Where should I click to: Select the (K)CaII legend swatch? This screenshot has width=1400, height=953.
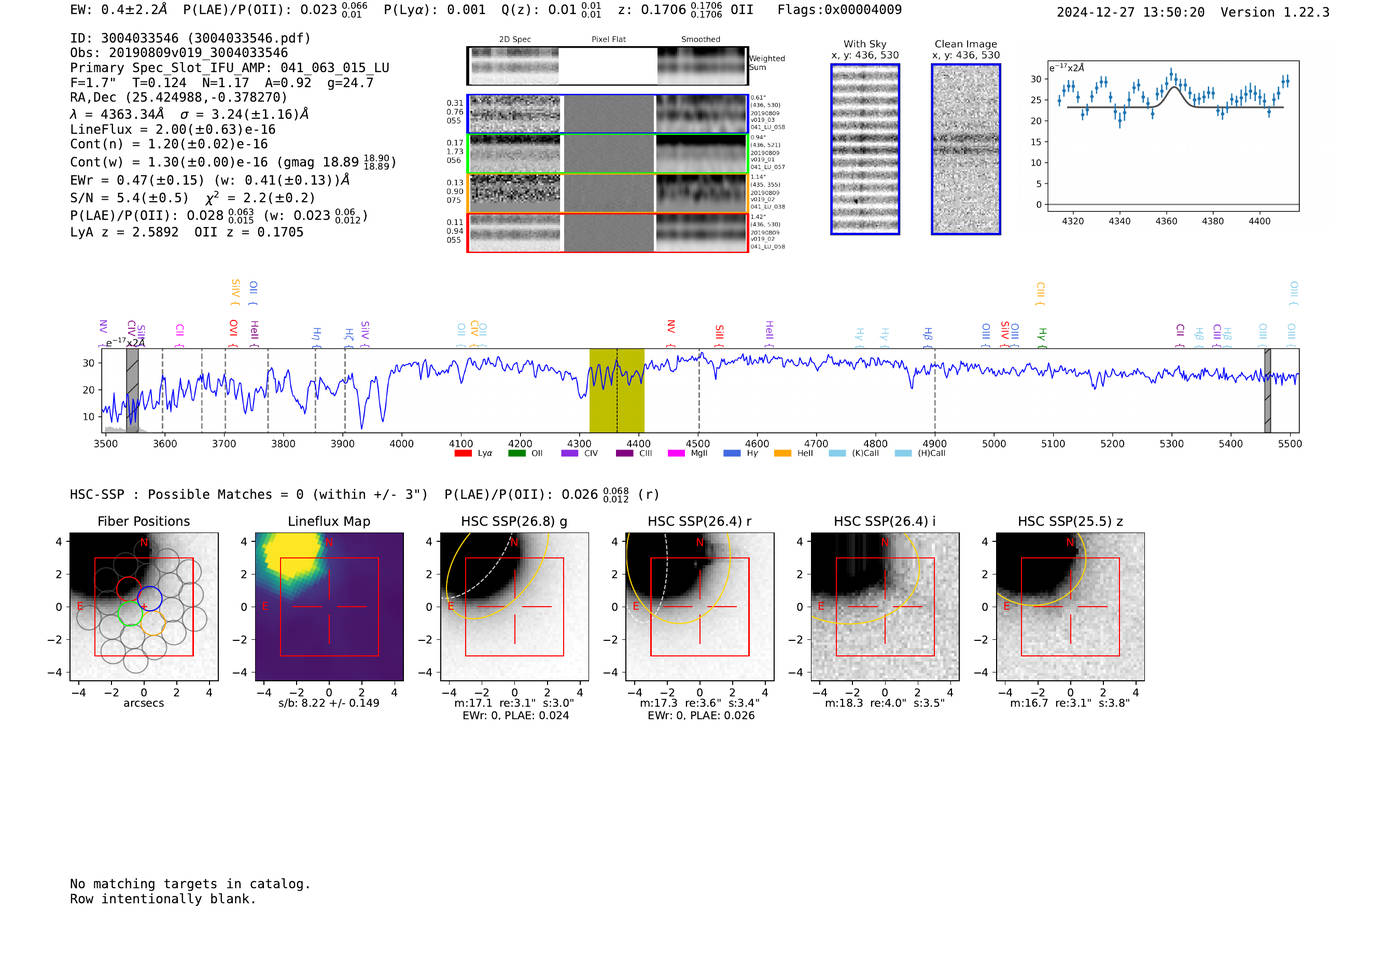click(837, 453)
